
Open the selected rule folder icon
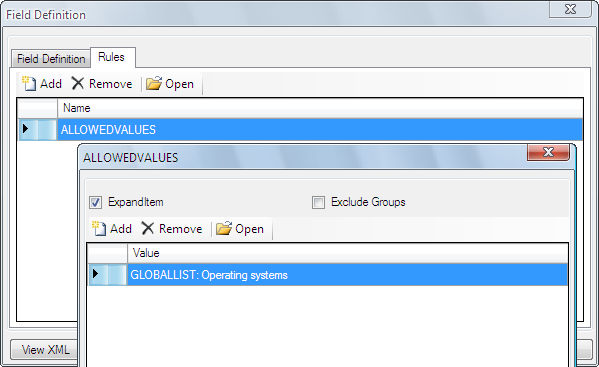point(170,84)
